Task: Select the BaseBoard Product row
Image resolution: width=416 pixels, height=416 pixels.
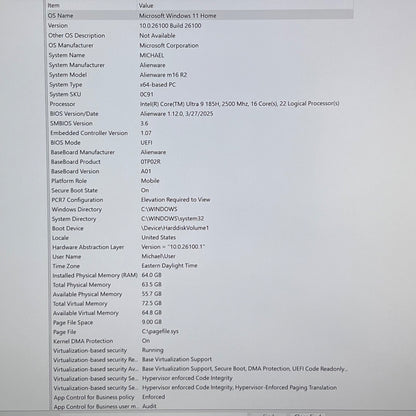Action: [201, 161]
